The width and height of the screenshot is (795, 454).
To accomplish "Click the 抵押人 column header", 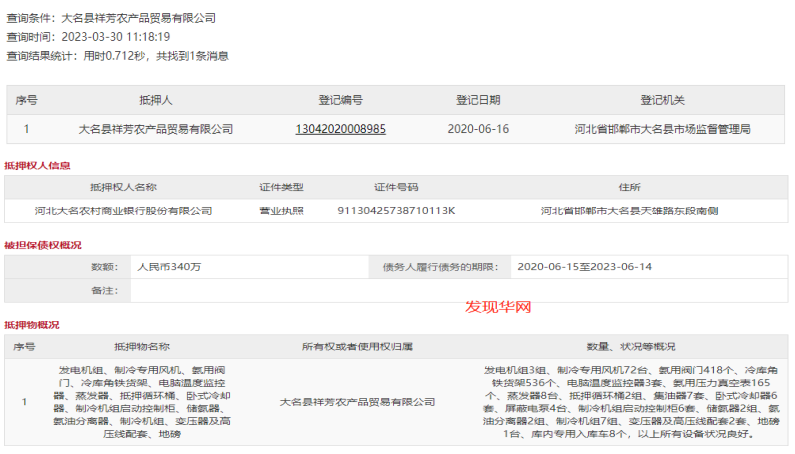I will point(156,100).
